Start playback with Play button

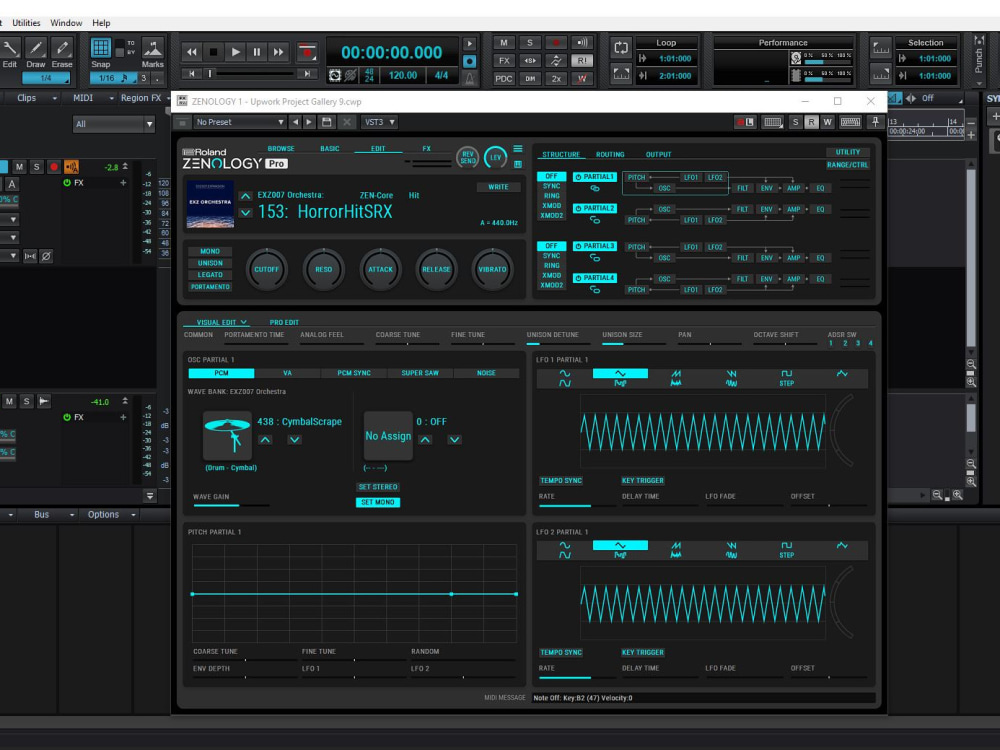[235, 52]
